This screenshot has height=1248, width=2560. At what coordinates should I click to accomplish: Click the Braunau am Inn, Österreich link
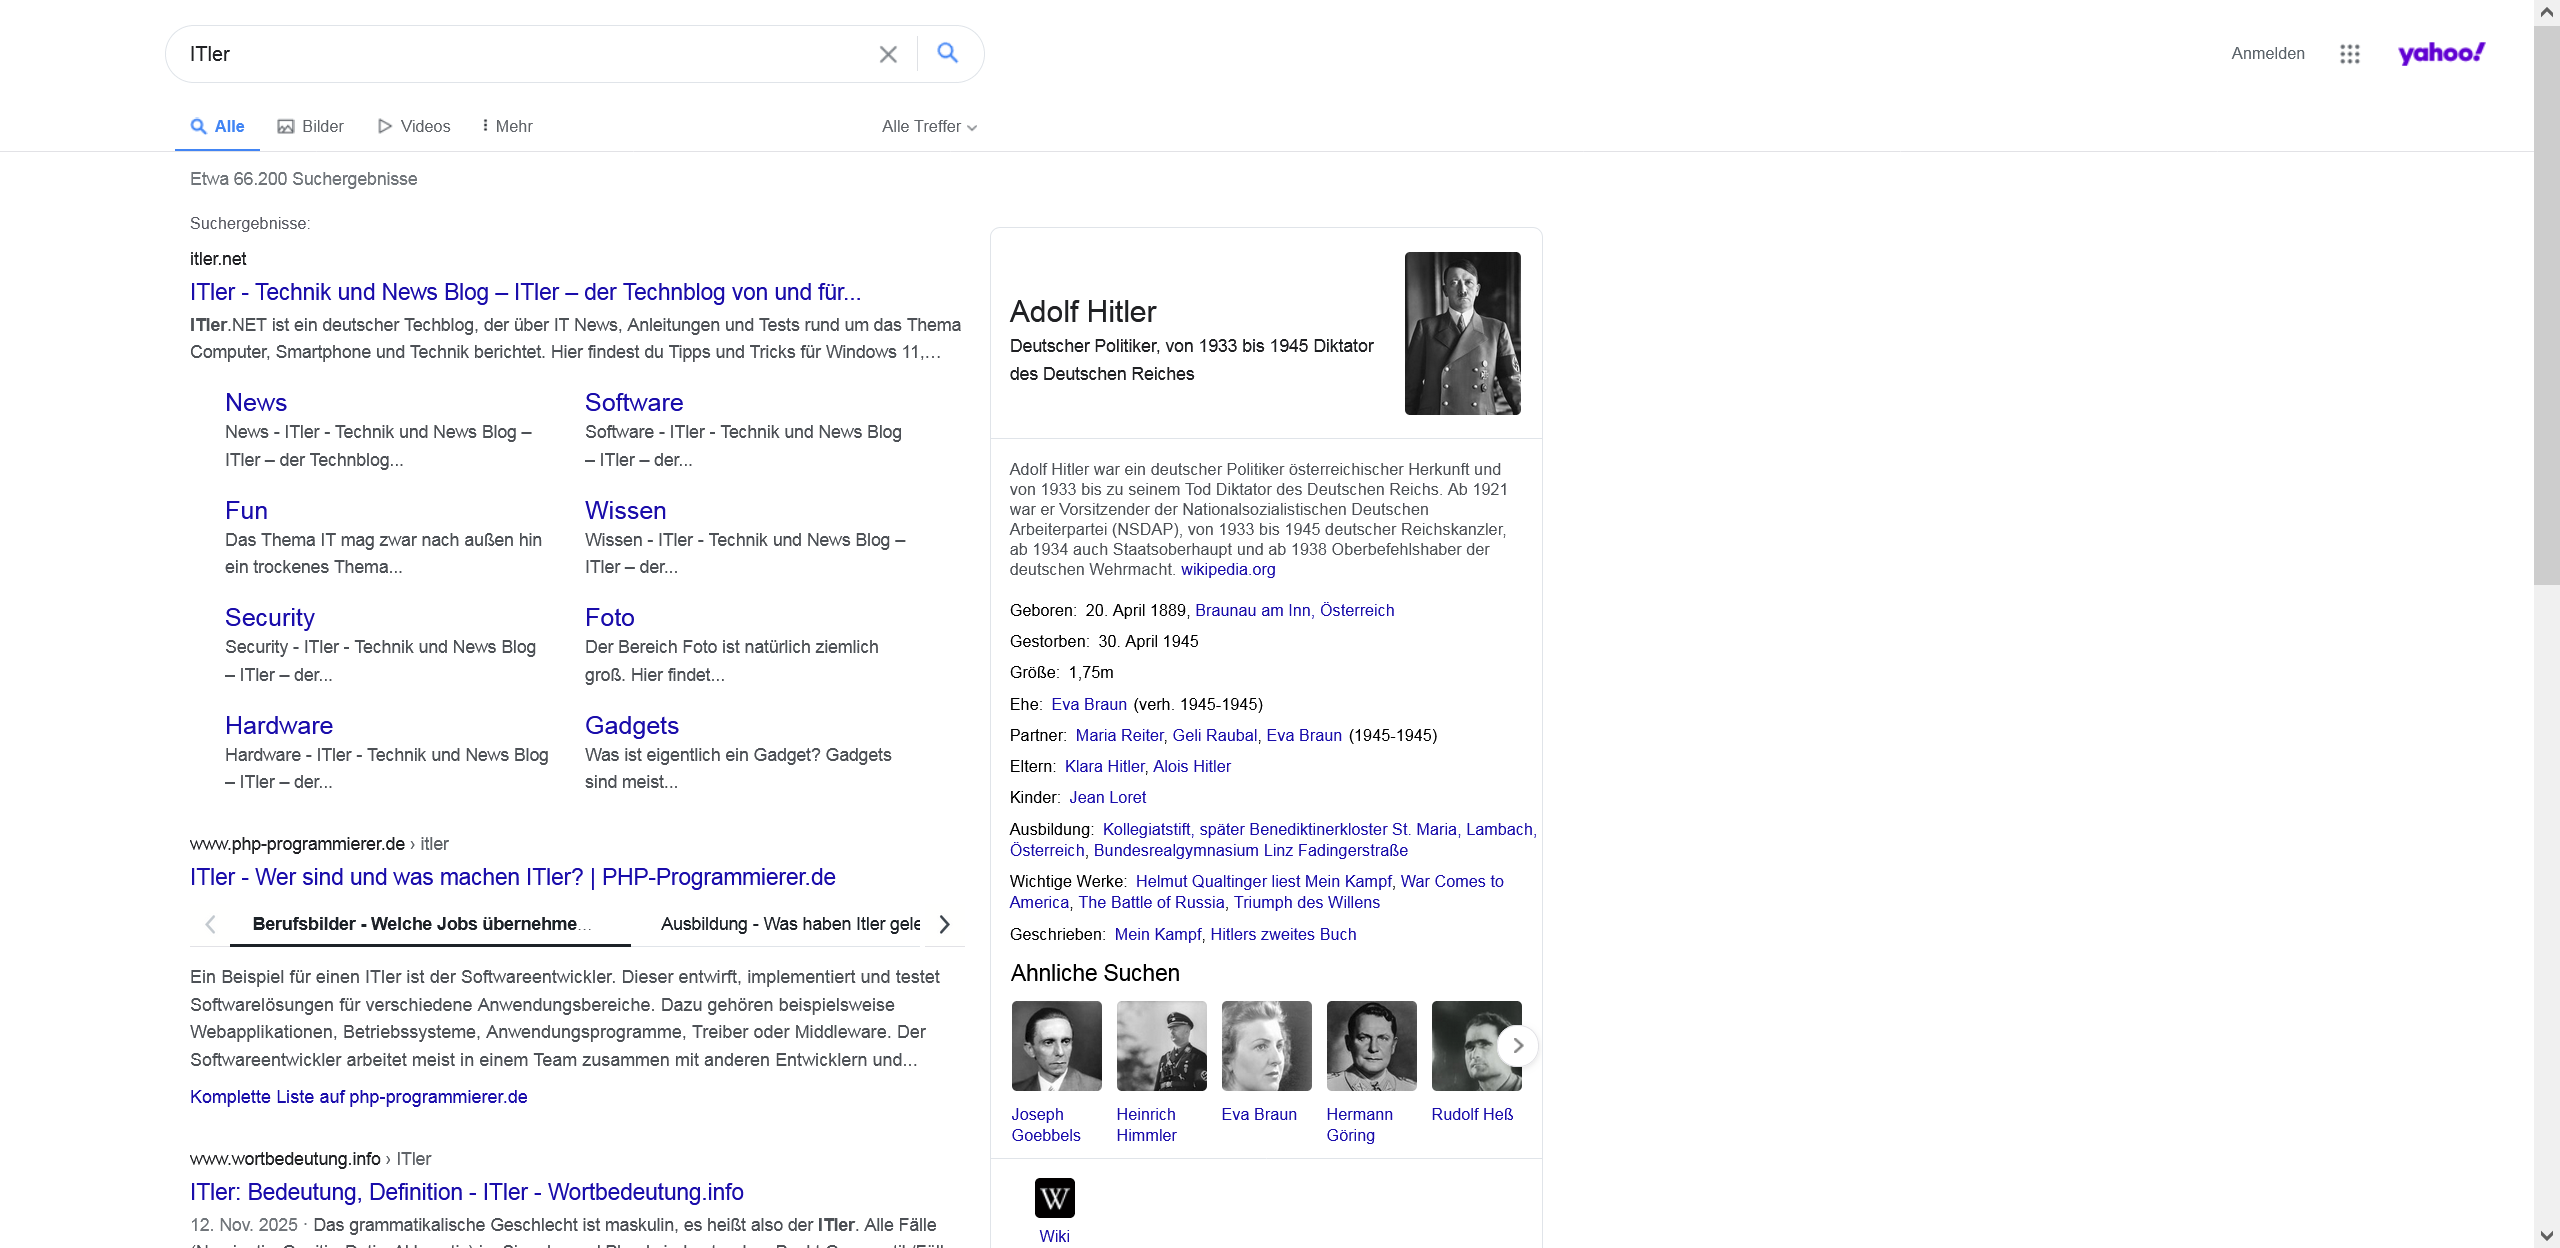(1294, 610)
